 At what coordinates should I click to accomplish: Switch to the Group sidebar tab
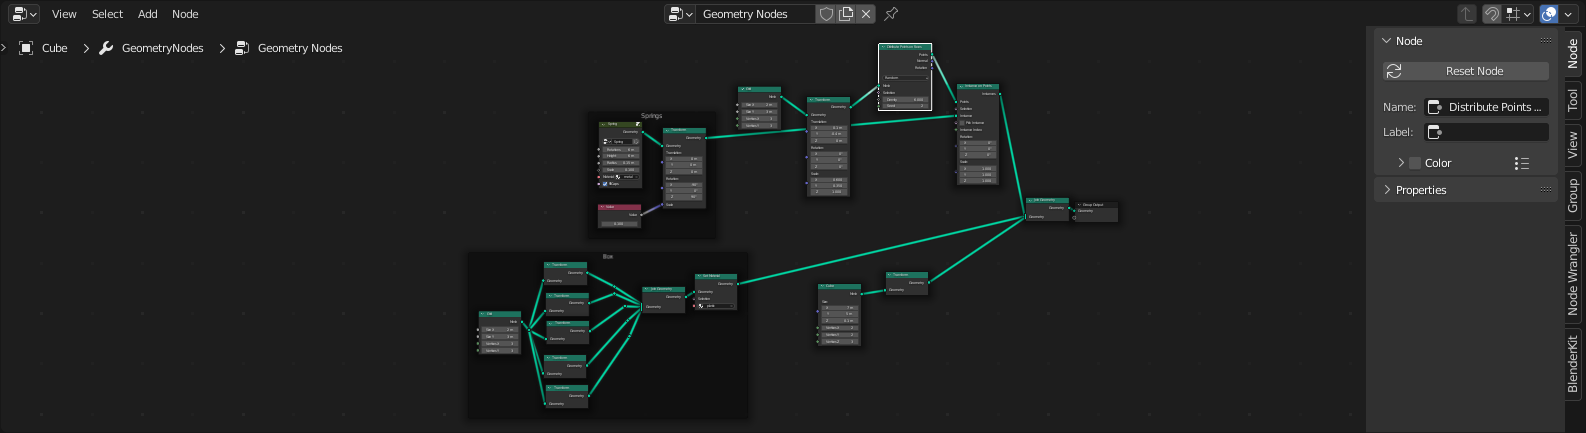1573,194
